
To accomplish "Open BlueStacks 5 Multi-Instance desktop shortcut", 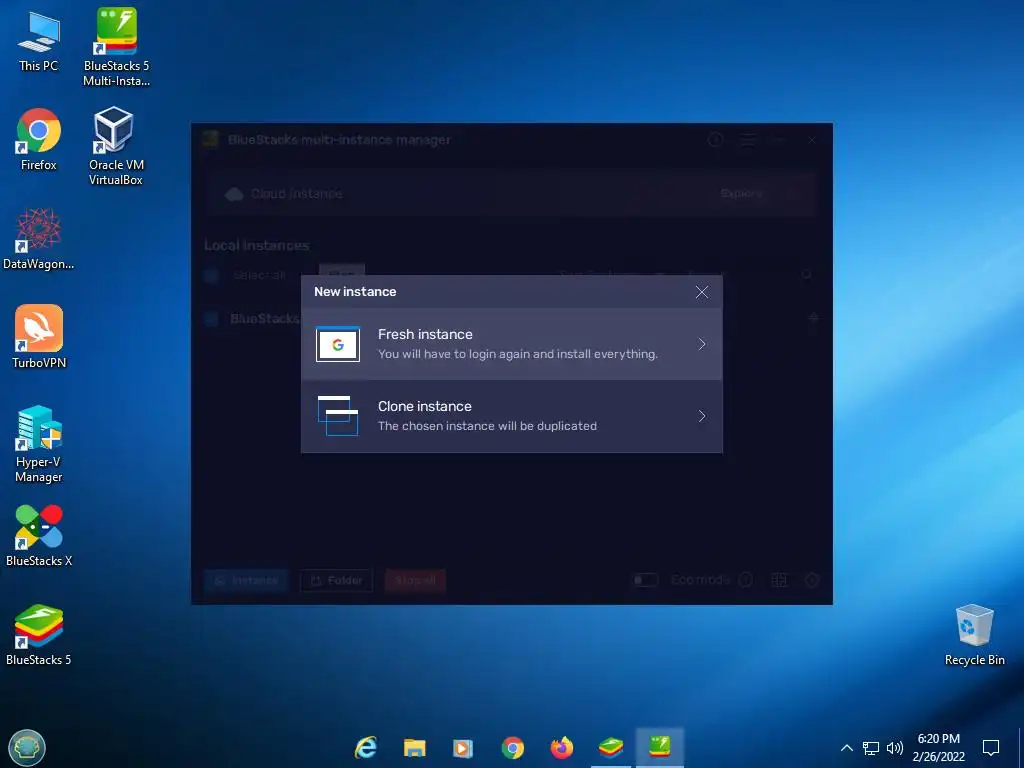I will (x=116, y=47).
